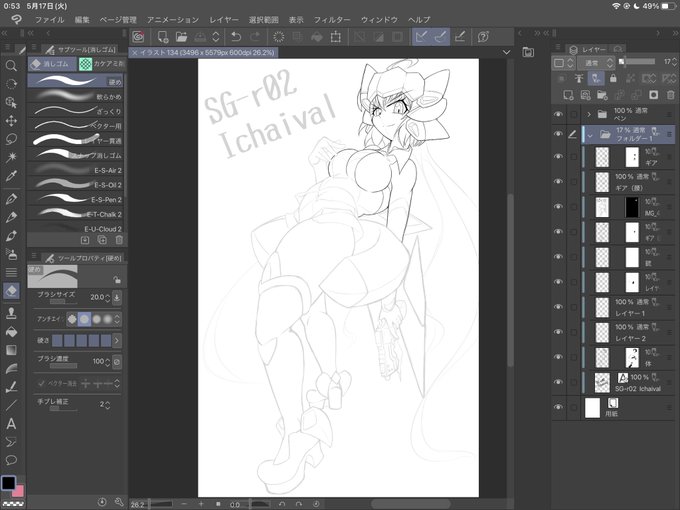Select the E-S-Oil 2 sub tool
Viewport: 680px width, 510px height.
(x=76, y=185)
